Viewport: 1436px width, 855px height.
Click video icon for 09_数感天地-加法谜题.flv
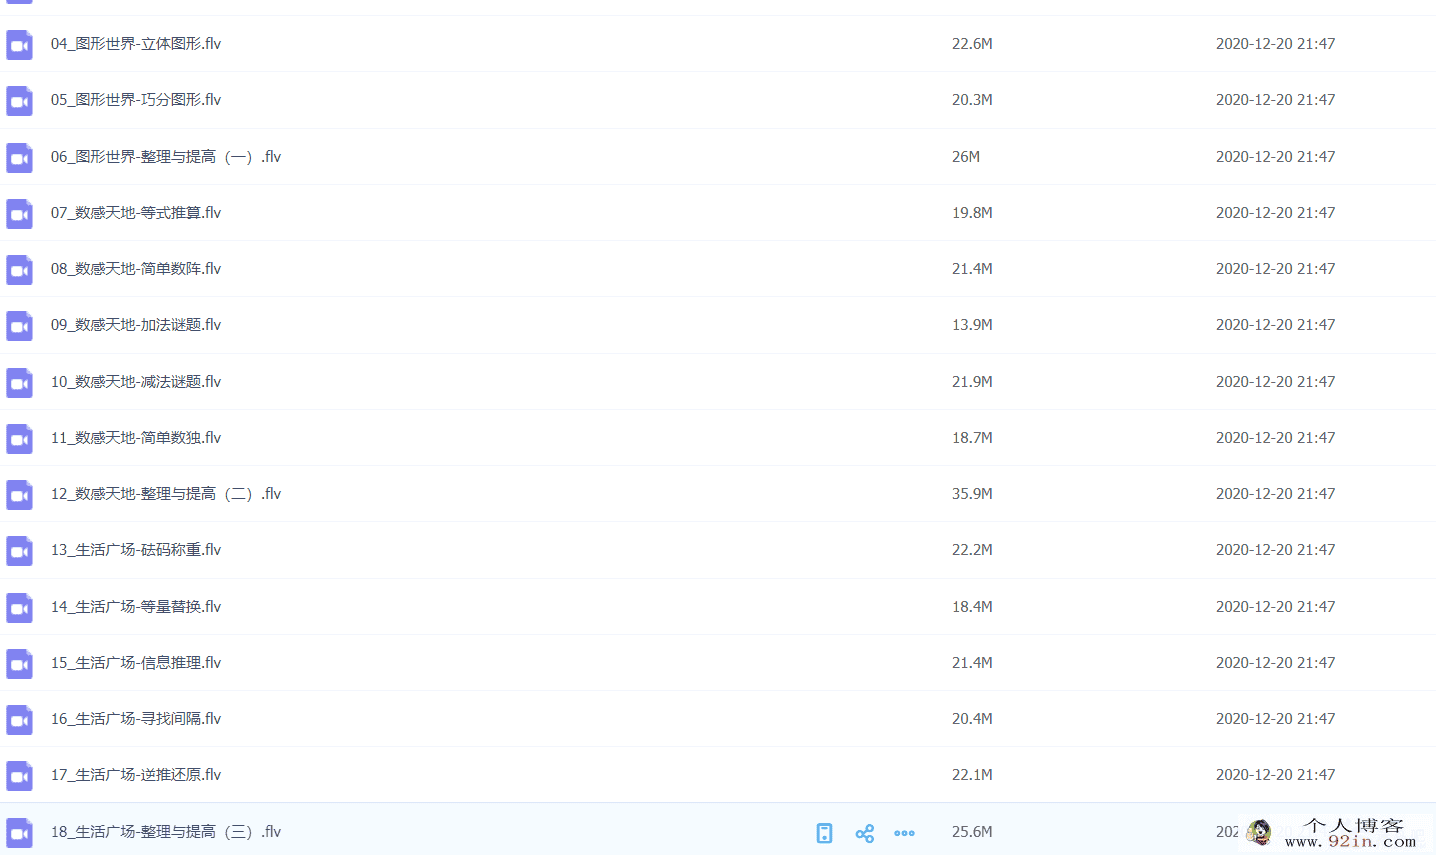point(19,326)
